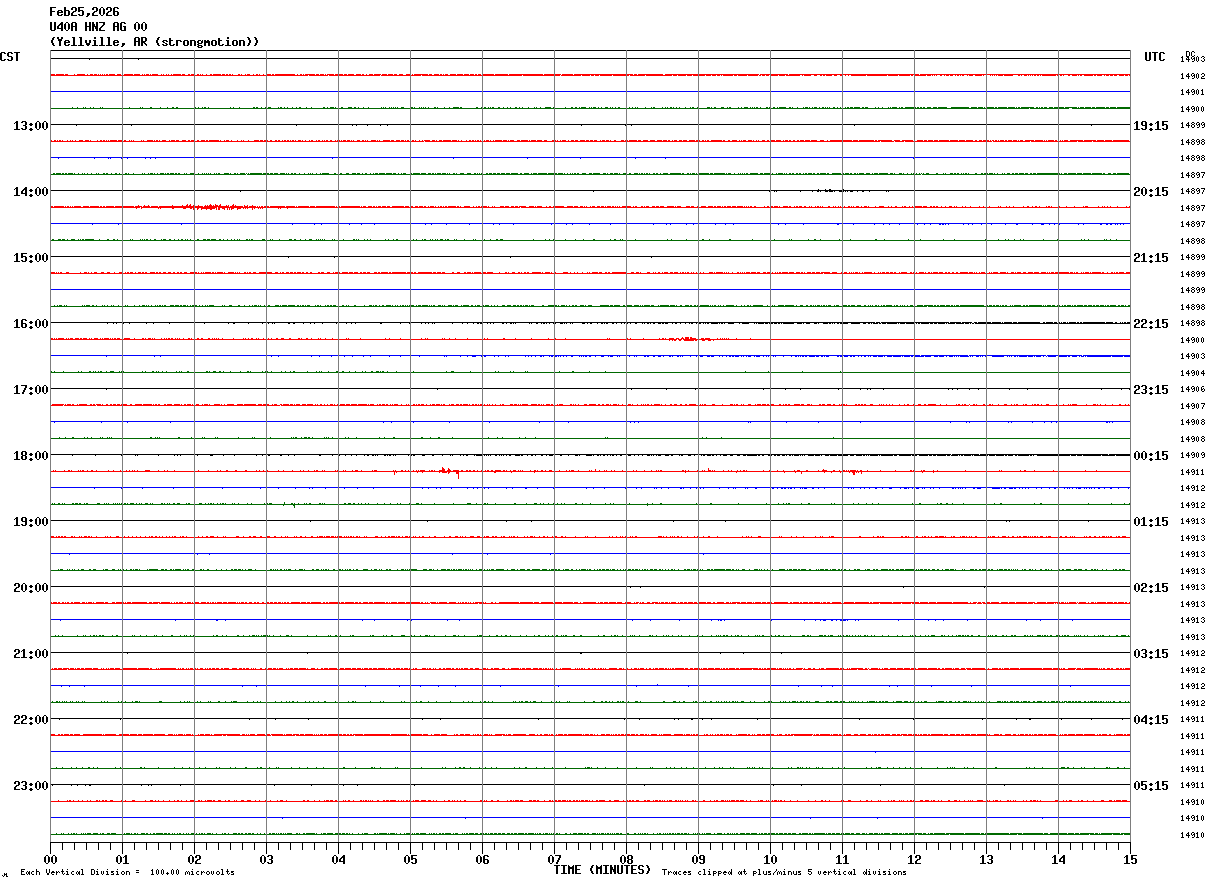
Task: Select the station code U40A HNZ AG 00
Action: 98,27
